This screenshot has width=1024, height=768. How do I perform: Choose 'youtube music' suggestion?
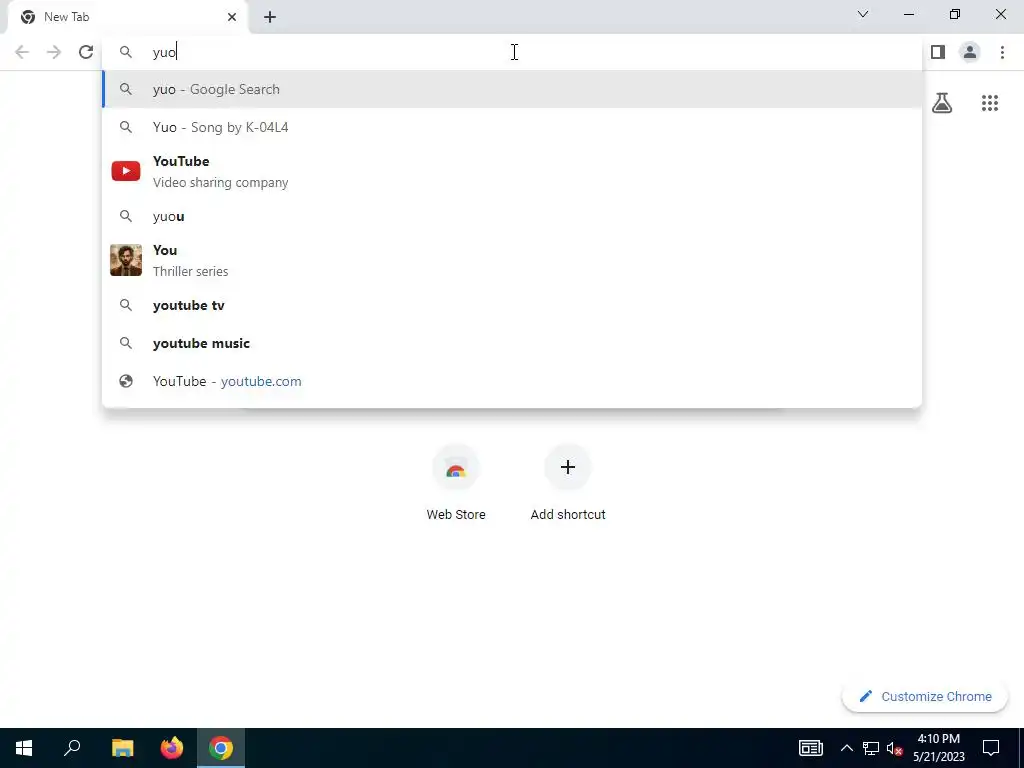(x=512, y=343)
